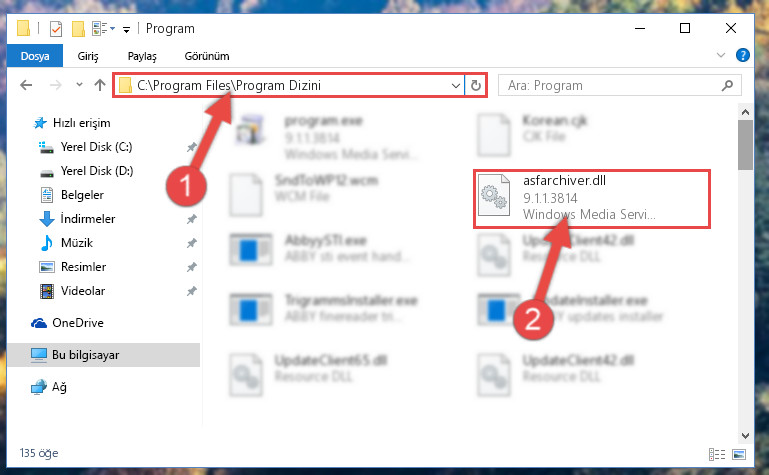Open the Help question mark icon
Image resolution: width=769 pixels, height=475 pixels.
click(x=743, y=55)
